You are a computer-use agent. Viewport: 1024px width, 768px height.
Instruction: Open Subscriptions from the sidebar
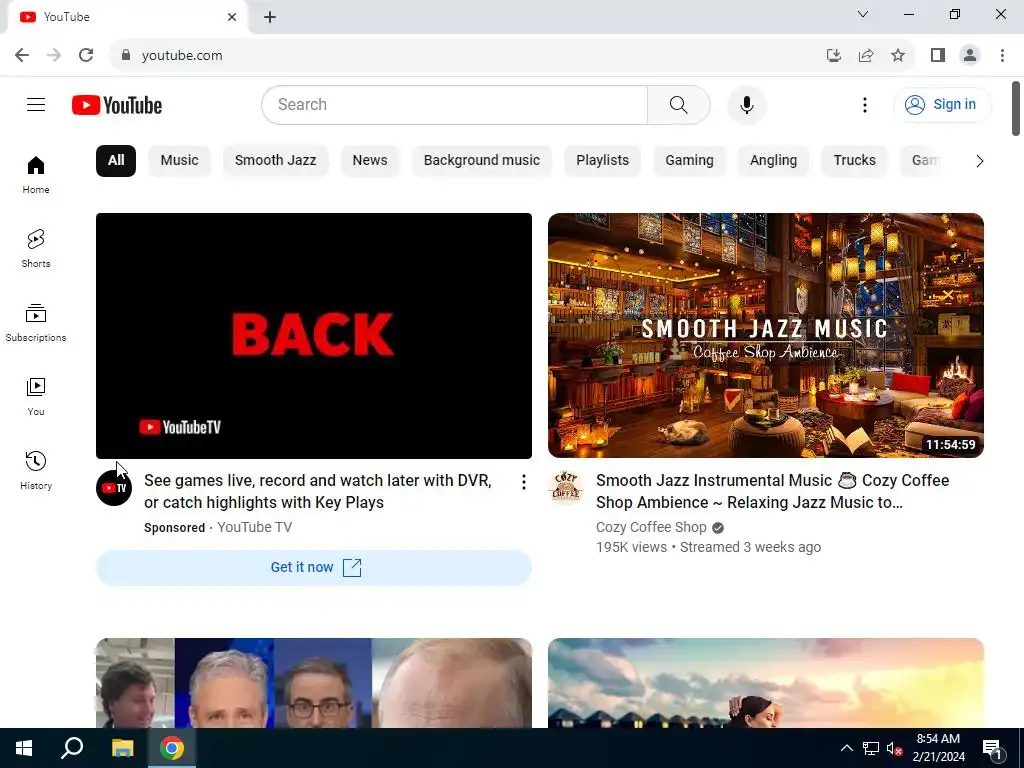pos(36,323)
